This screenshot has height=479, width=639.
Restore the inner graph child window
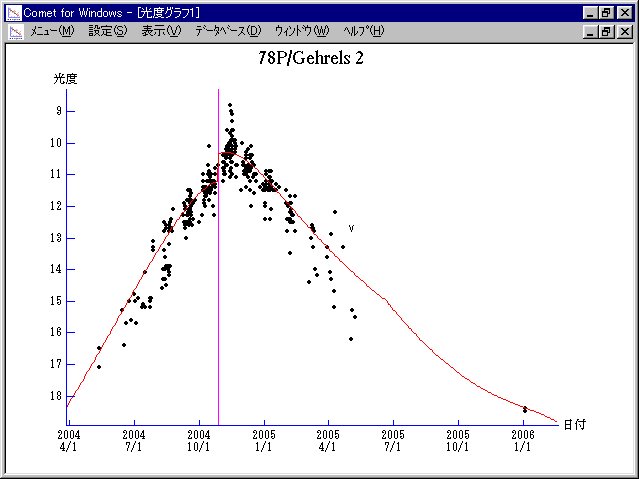point(608,31)
